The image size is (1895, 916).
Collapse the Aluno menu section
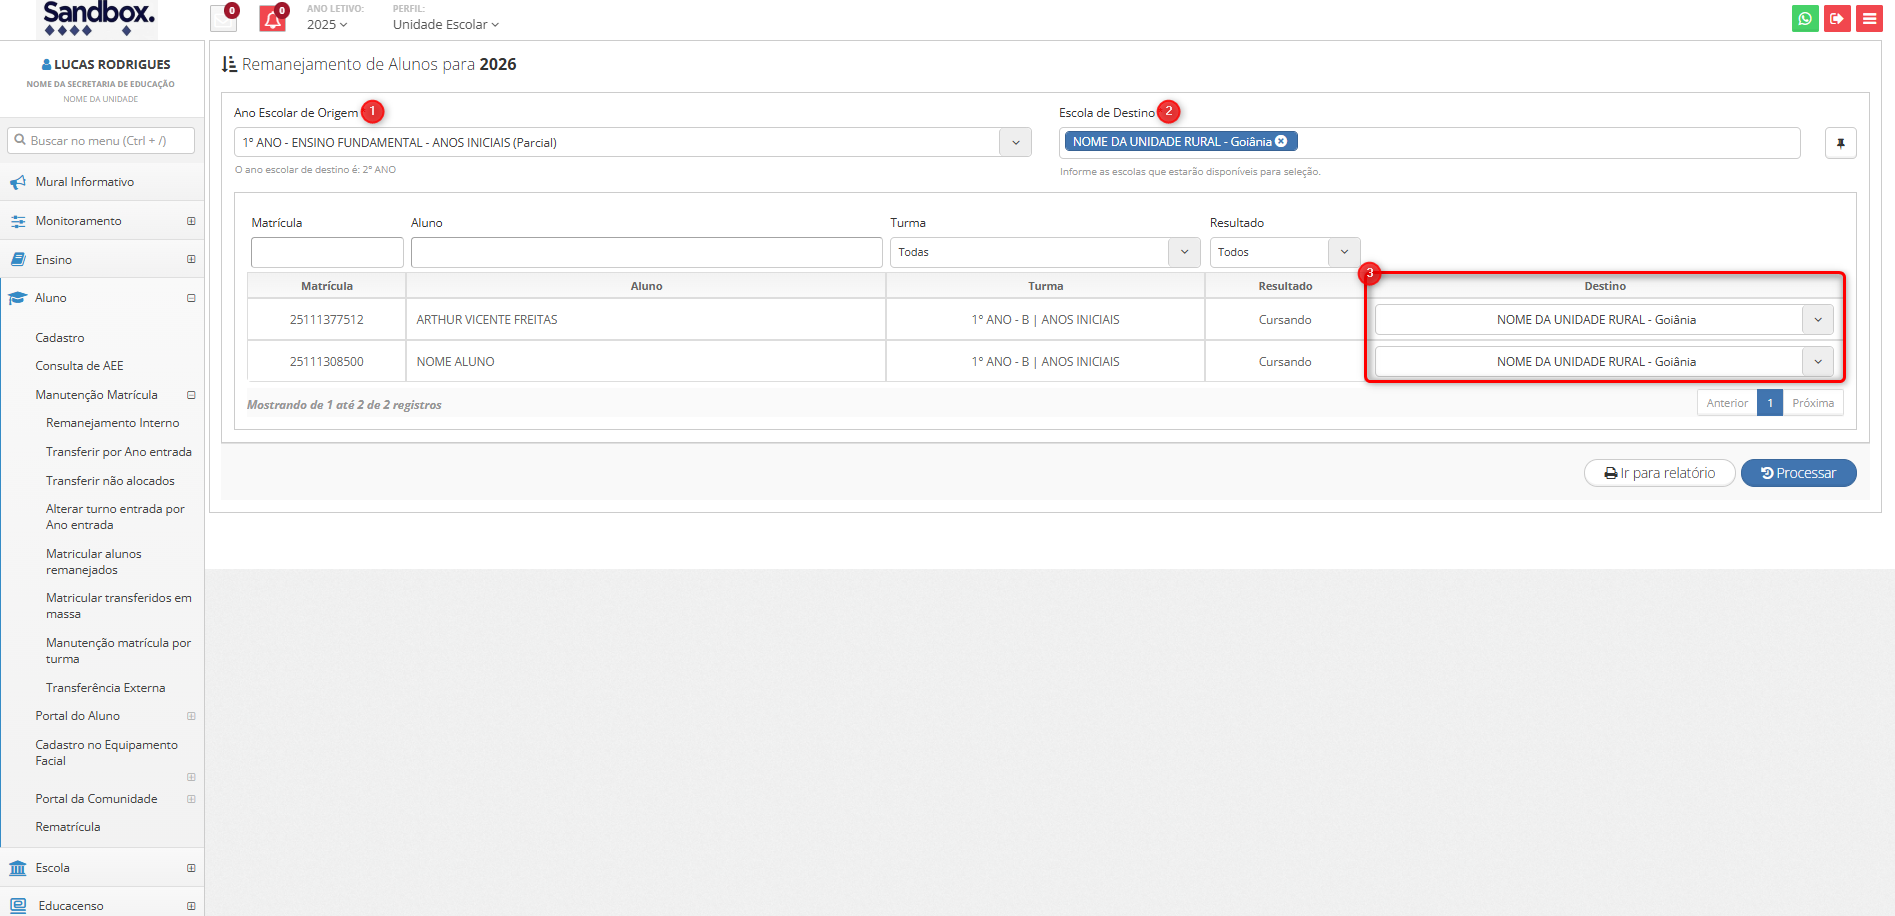[x=191, y=298]
